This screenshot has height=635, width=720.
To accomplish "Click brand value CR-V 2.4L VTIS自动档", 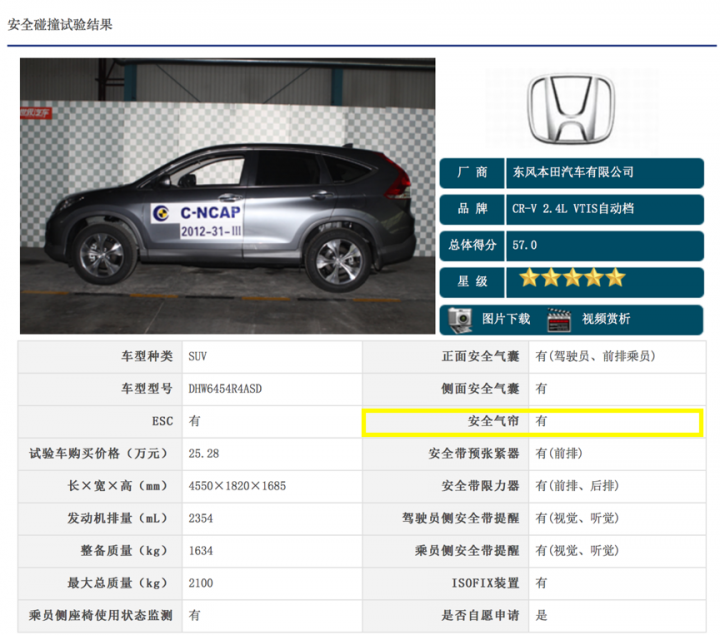I will [573, 209].
